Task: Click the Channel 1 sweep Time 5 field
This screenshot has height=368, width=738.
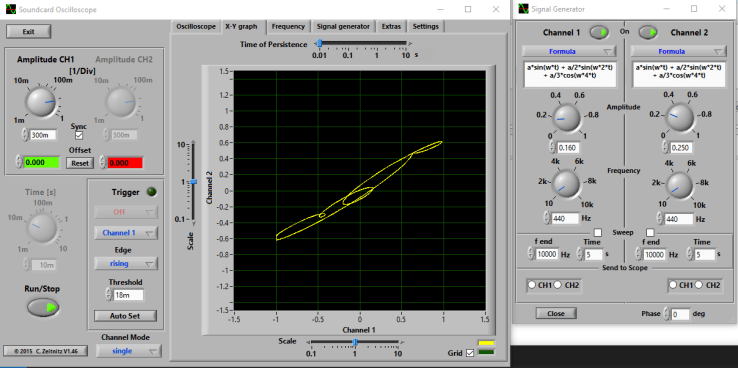Action: [593, 255]
